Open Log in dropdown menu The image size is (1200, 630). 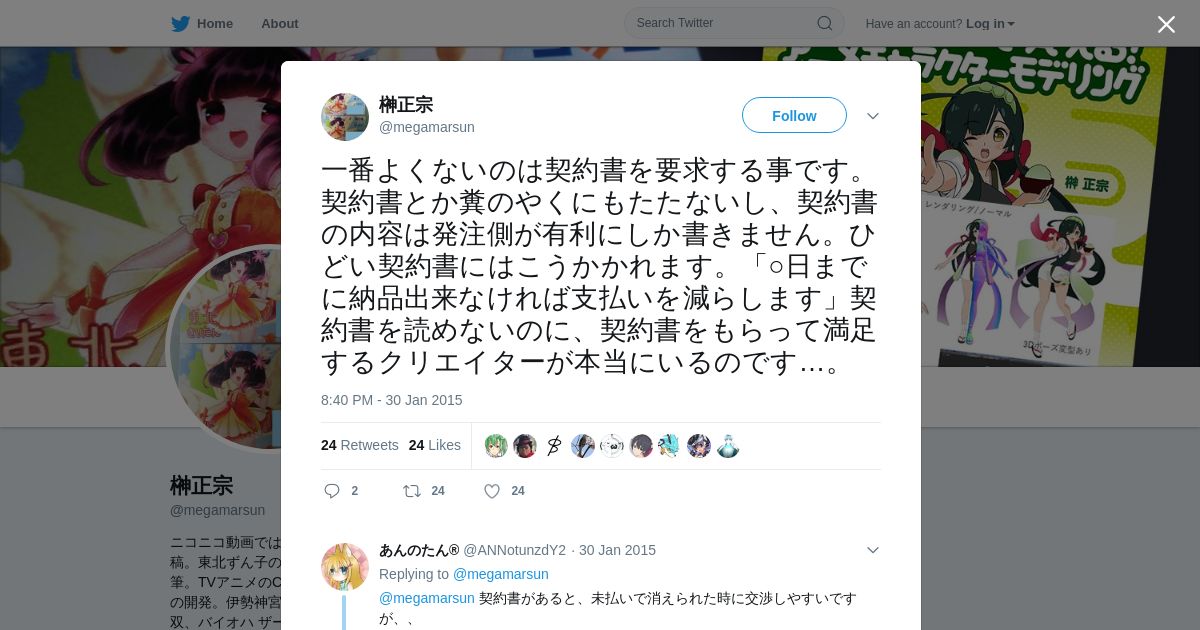990,23
